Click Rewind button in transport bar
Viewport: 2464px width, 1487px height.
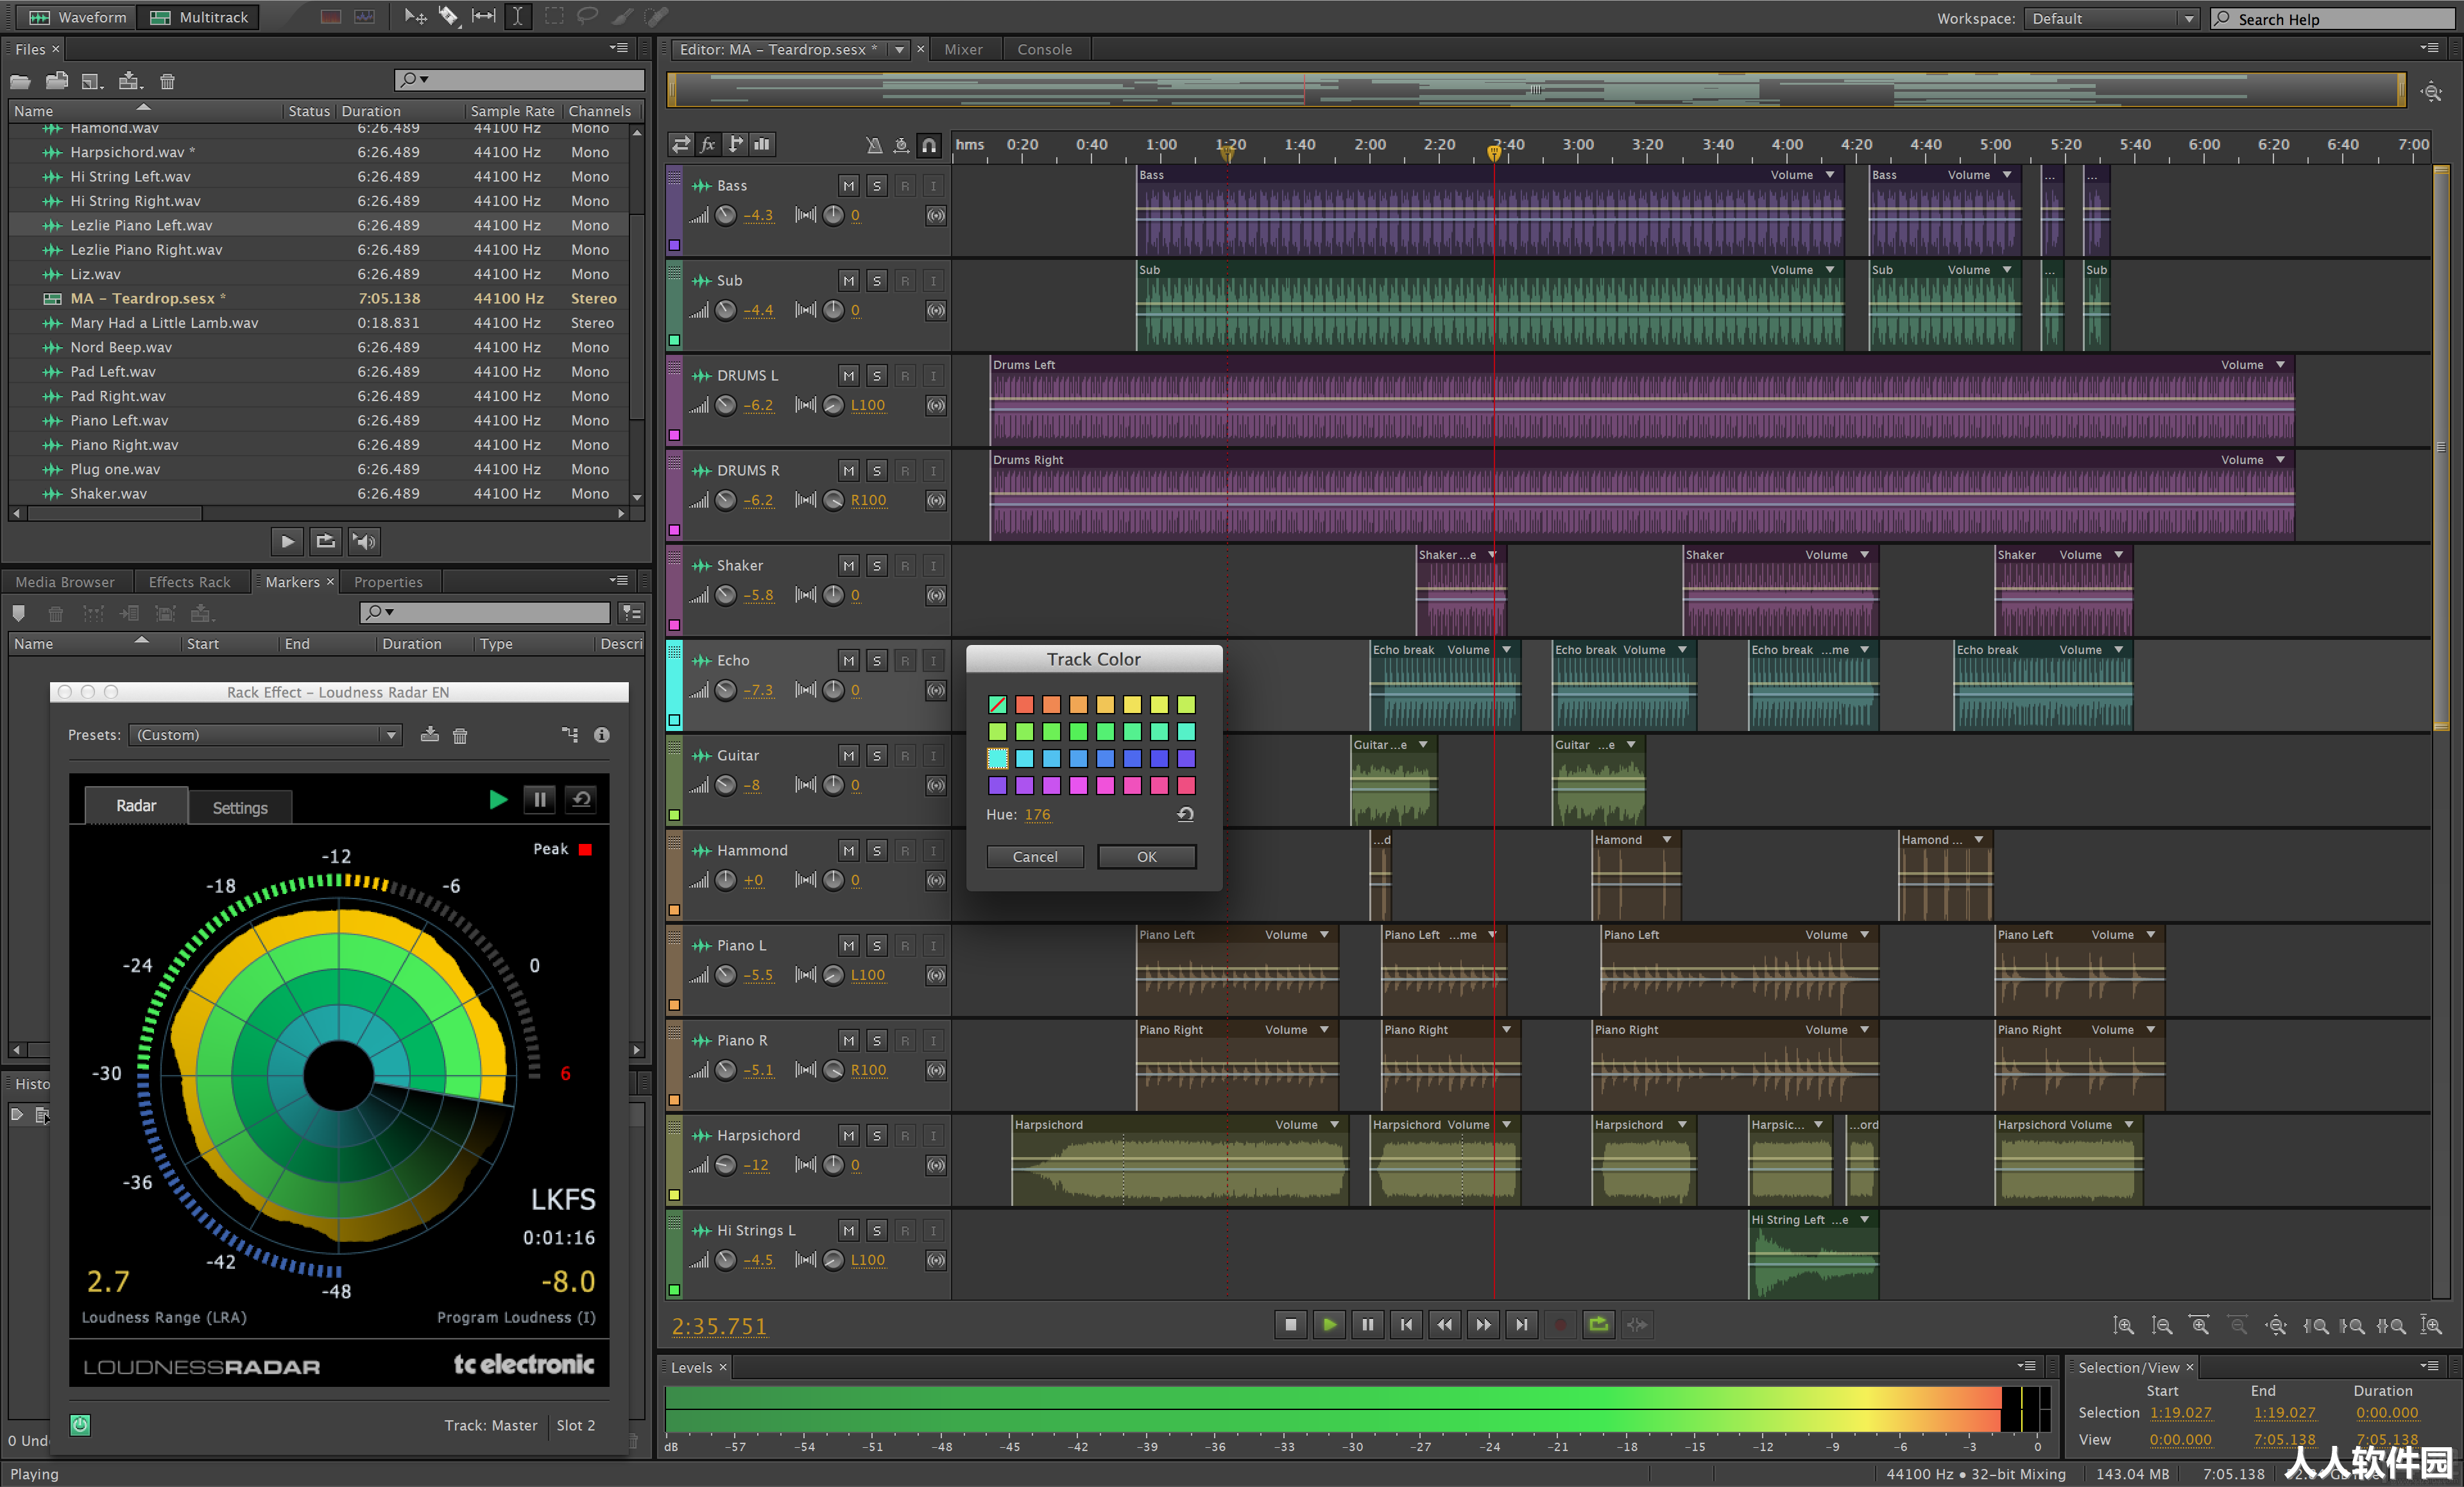[1444, 1325]
